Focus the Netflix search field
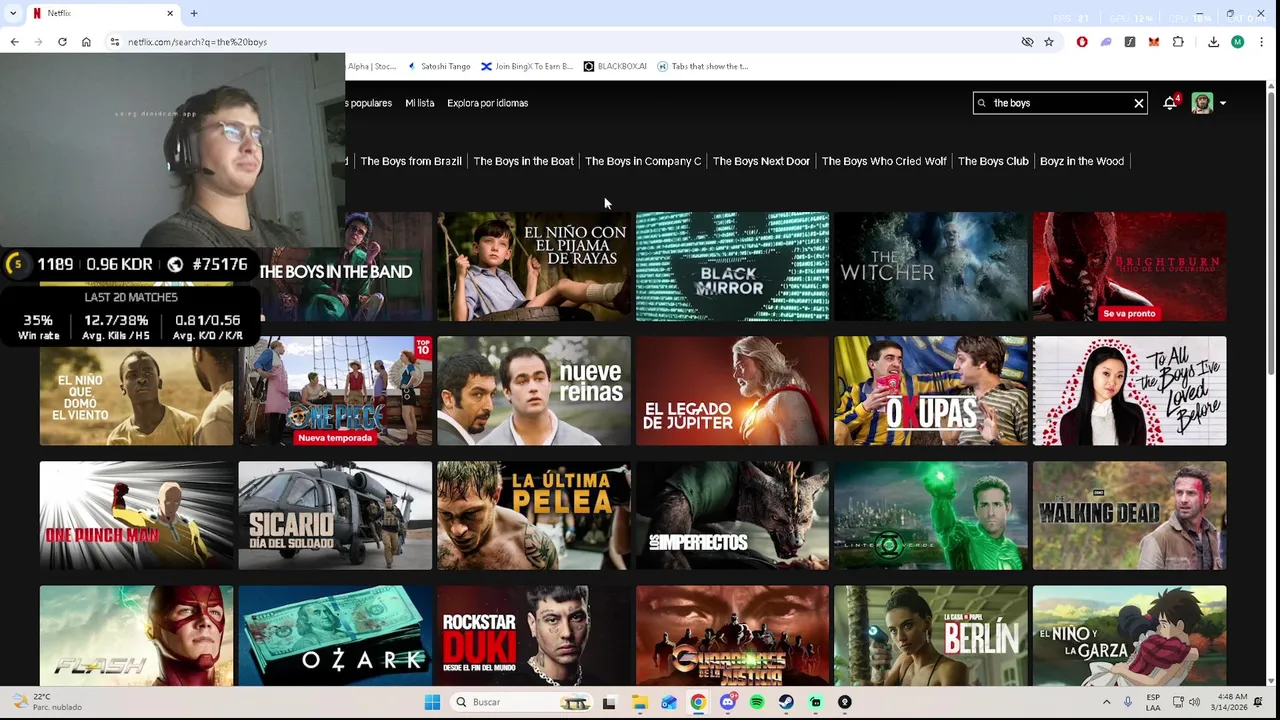The width and height of the screenshot is (1280, 720). (x=1060, y=103)
